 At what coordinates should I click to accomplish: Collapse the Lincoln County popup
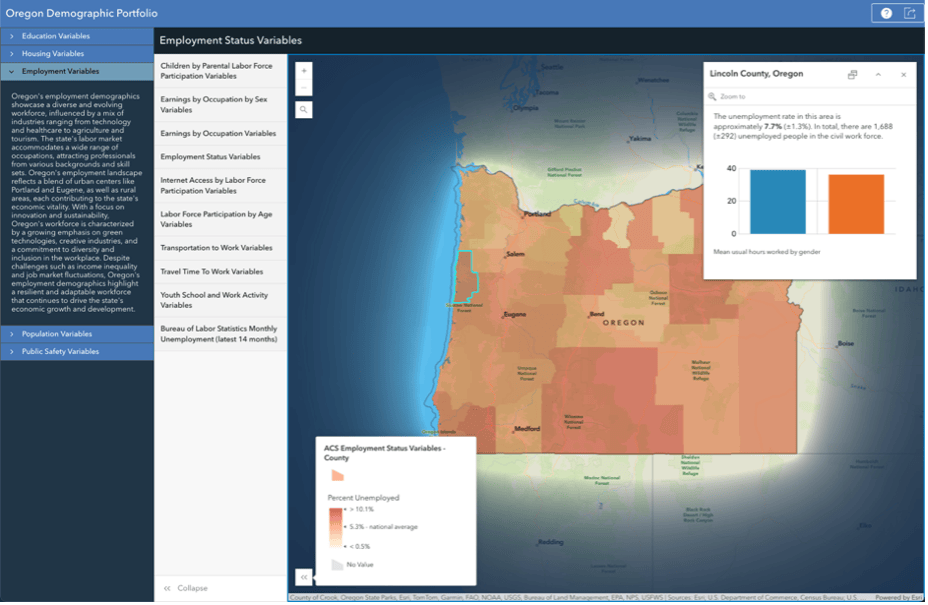pos(879,75)
